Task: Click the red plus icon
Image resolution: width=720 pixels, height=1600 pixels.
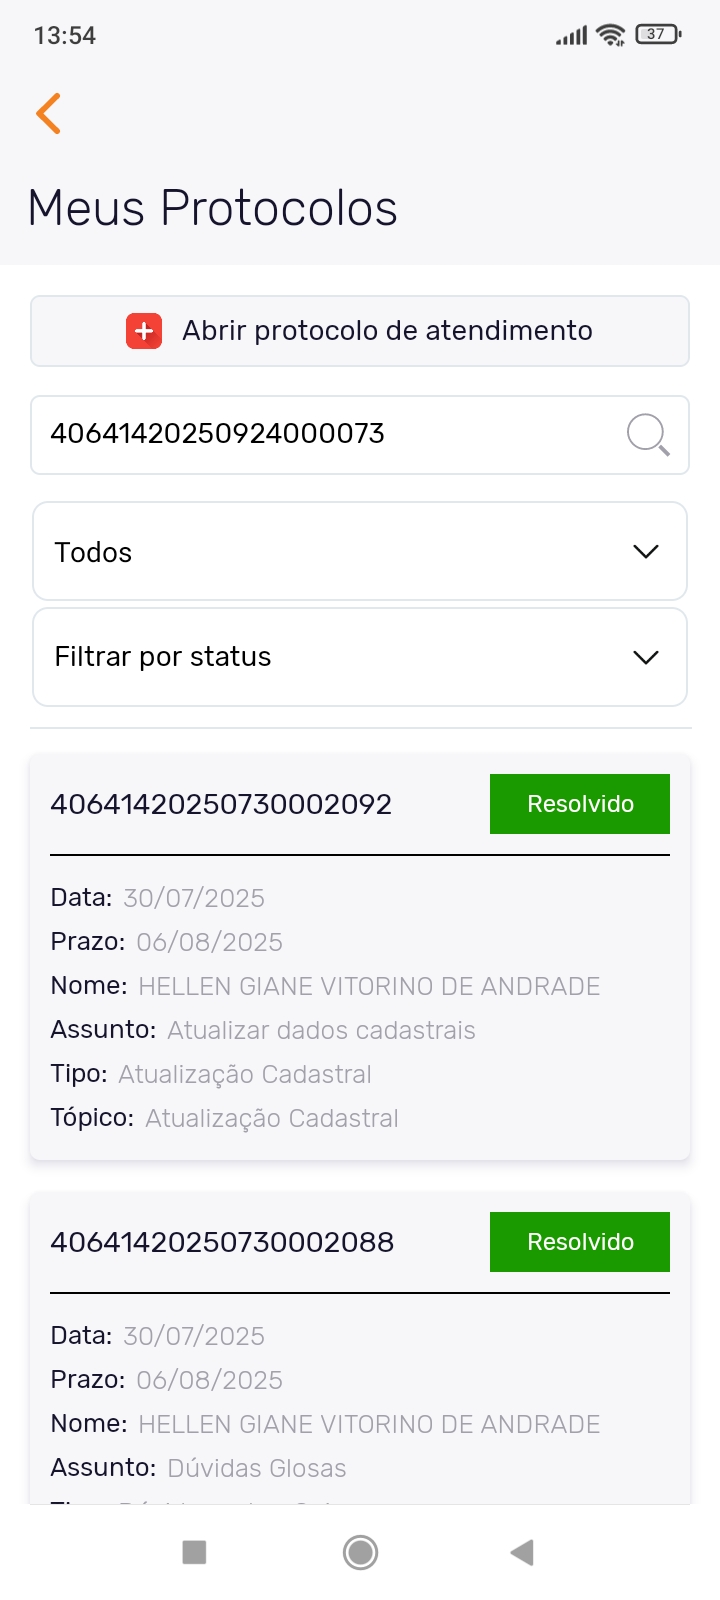Action: coord(144,331)
